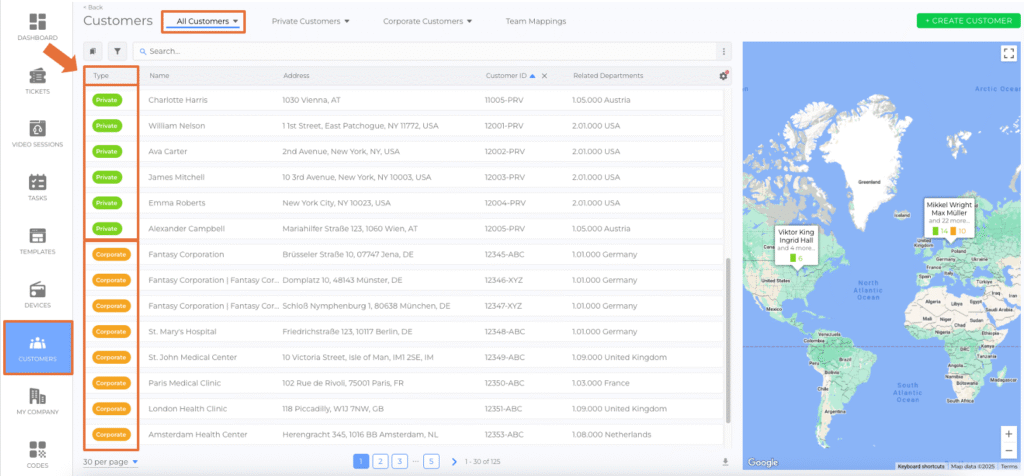Click the filter funnel icon
1024x476 pixels.
coord(117,51)
